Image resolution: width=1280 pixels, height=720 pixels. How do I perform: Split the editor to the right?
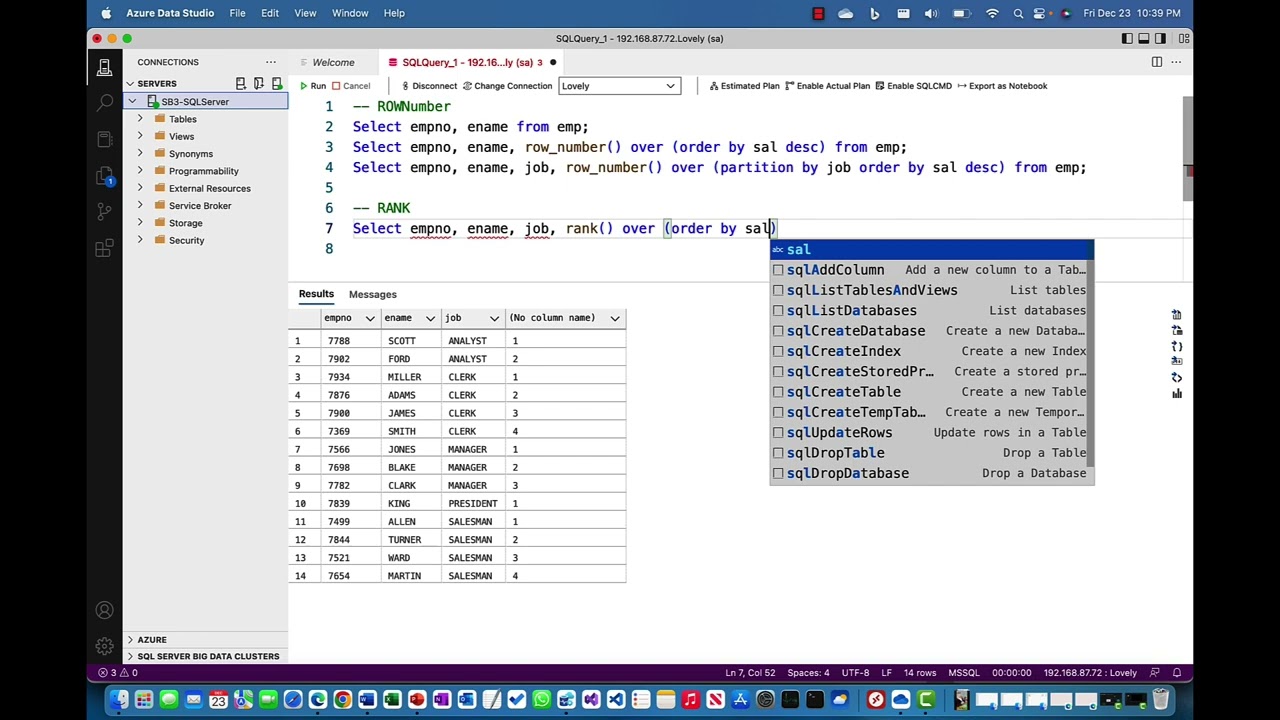pos(1157,62)
